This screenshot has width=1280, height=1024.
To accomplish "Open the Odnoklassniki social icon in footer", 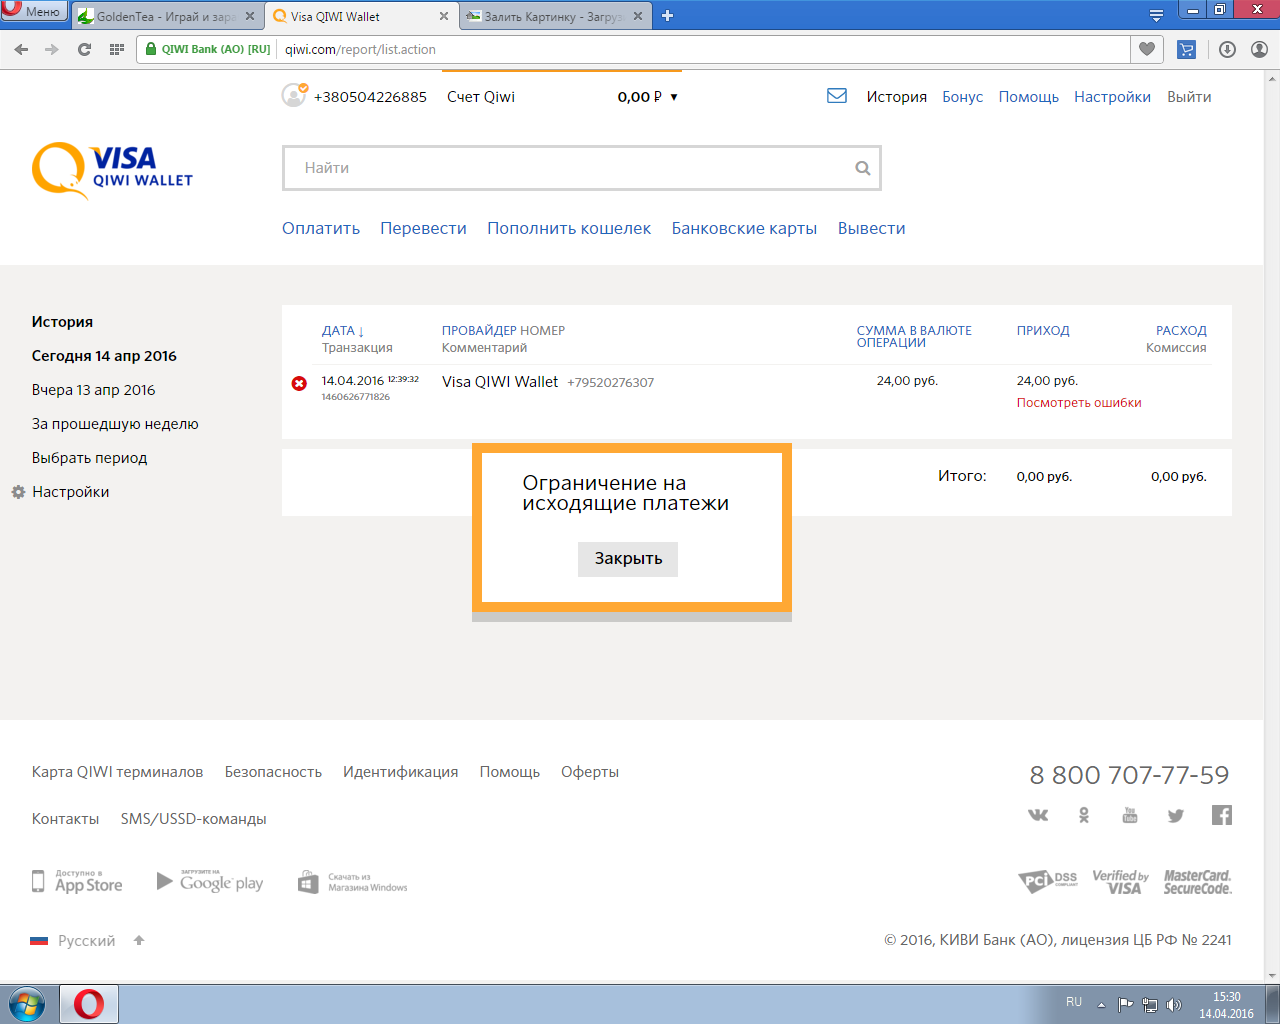I will pyautogui.click(x=1084, y=815).
